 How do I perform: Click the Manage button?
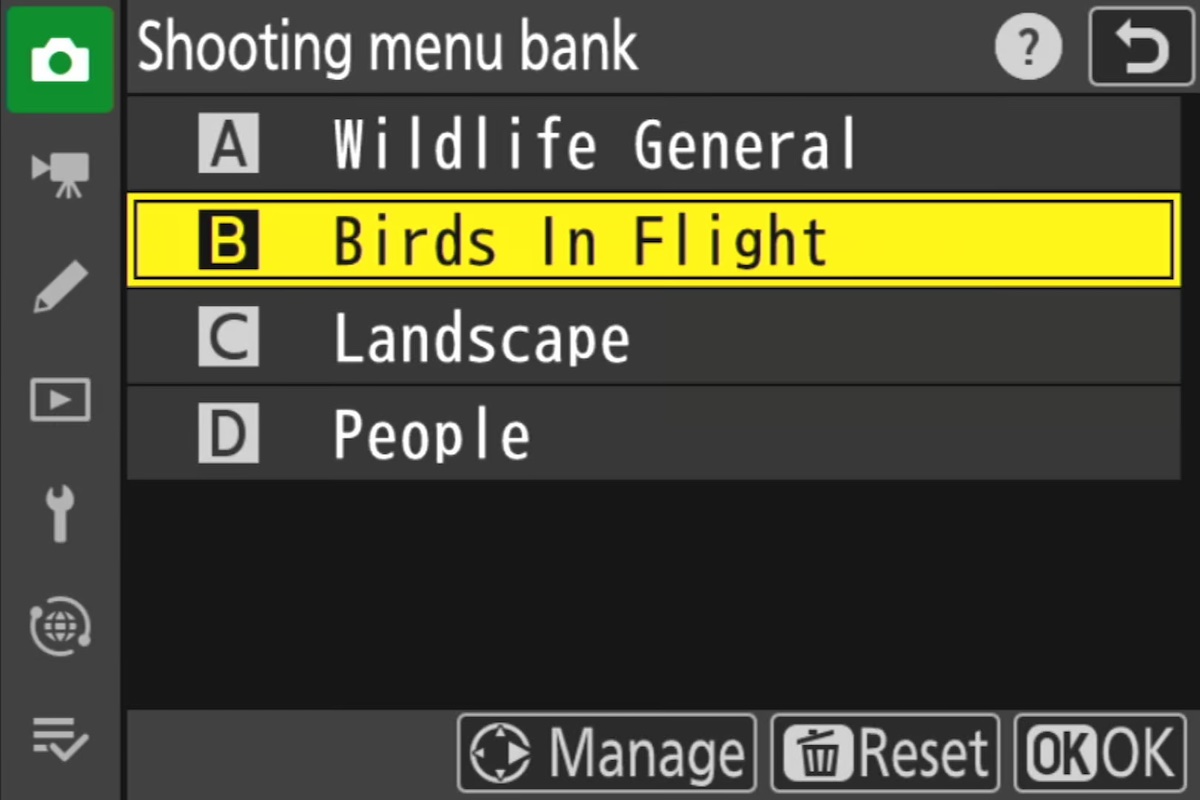(x=607, y=753)
